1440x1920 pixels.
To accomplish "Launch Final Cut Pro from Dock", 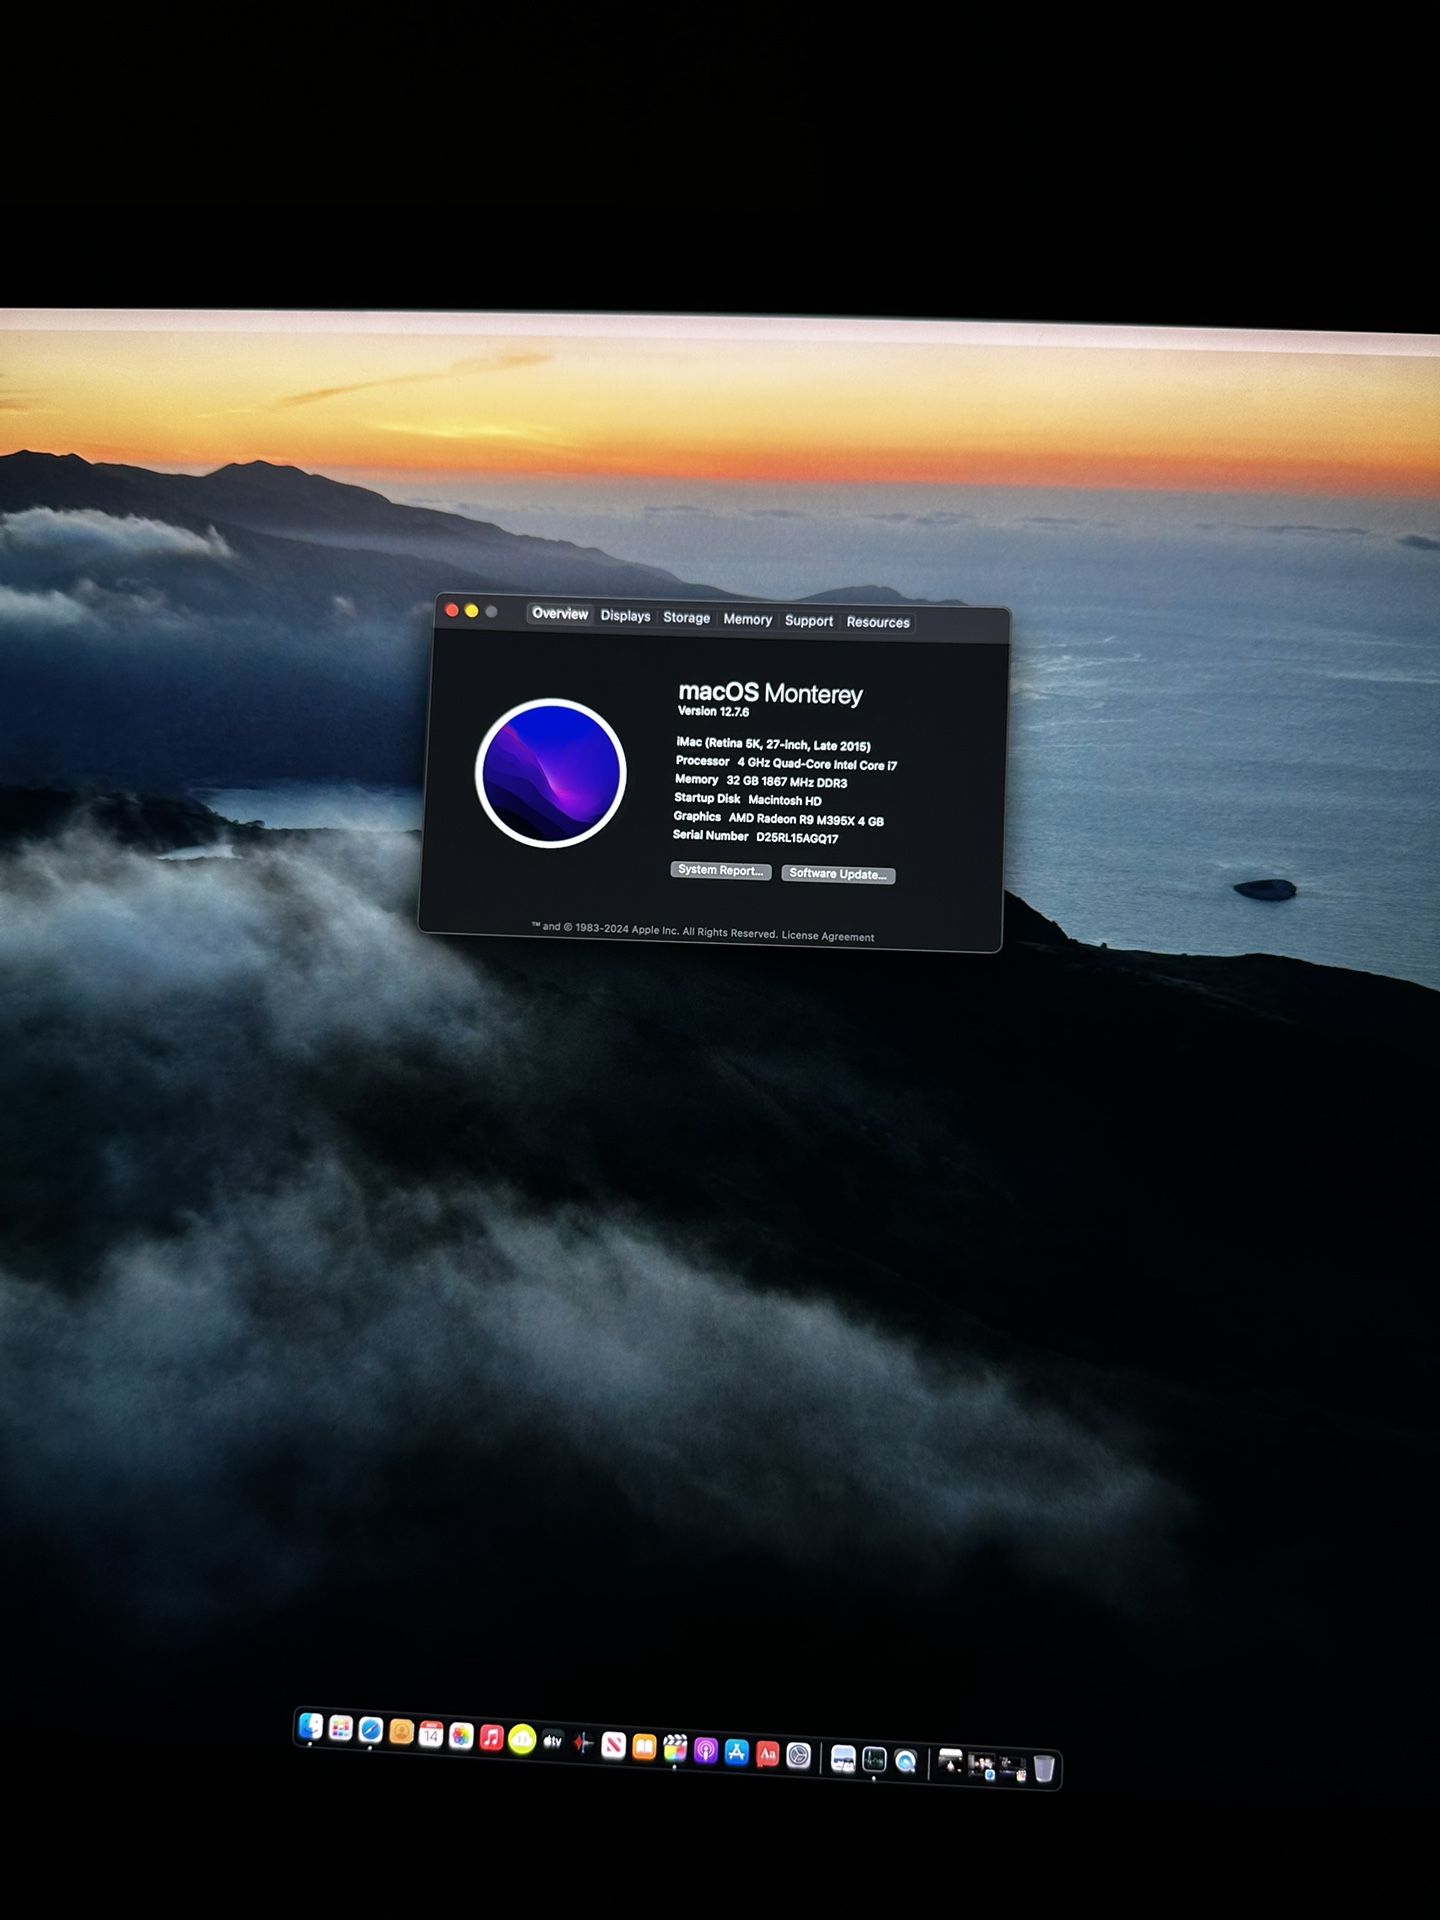I will 675,1749.
